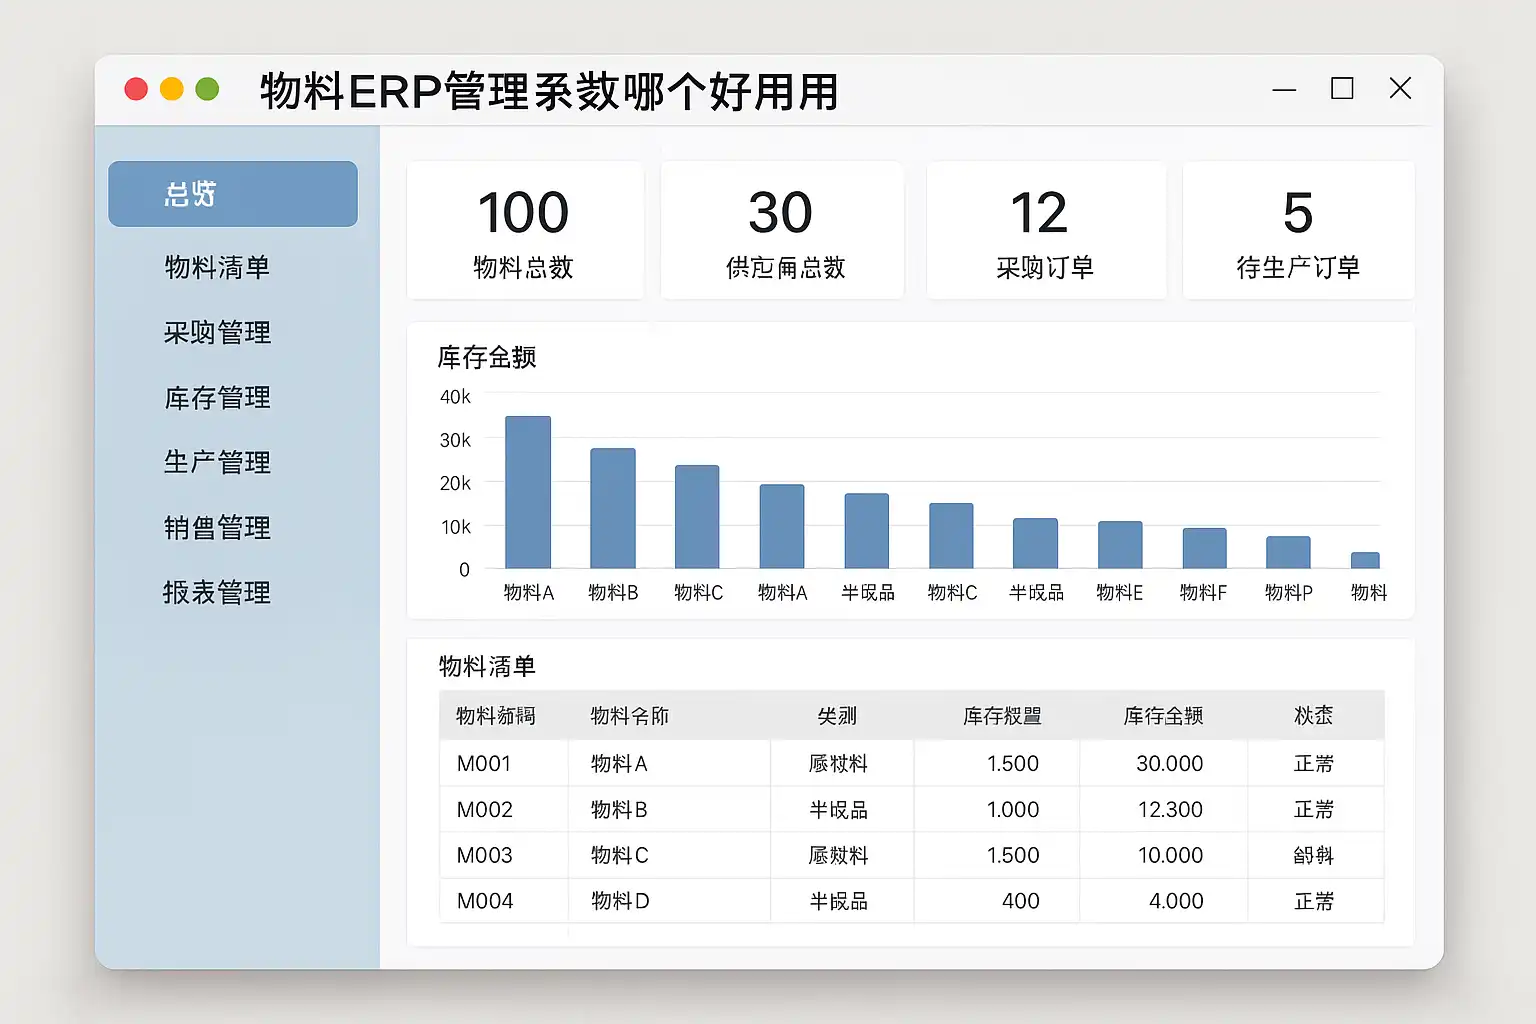
Task: Click the green zoom dot
Action: 207,89
